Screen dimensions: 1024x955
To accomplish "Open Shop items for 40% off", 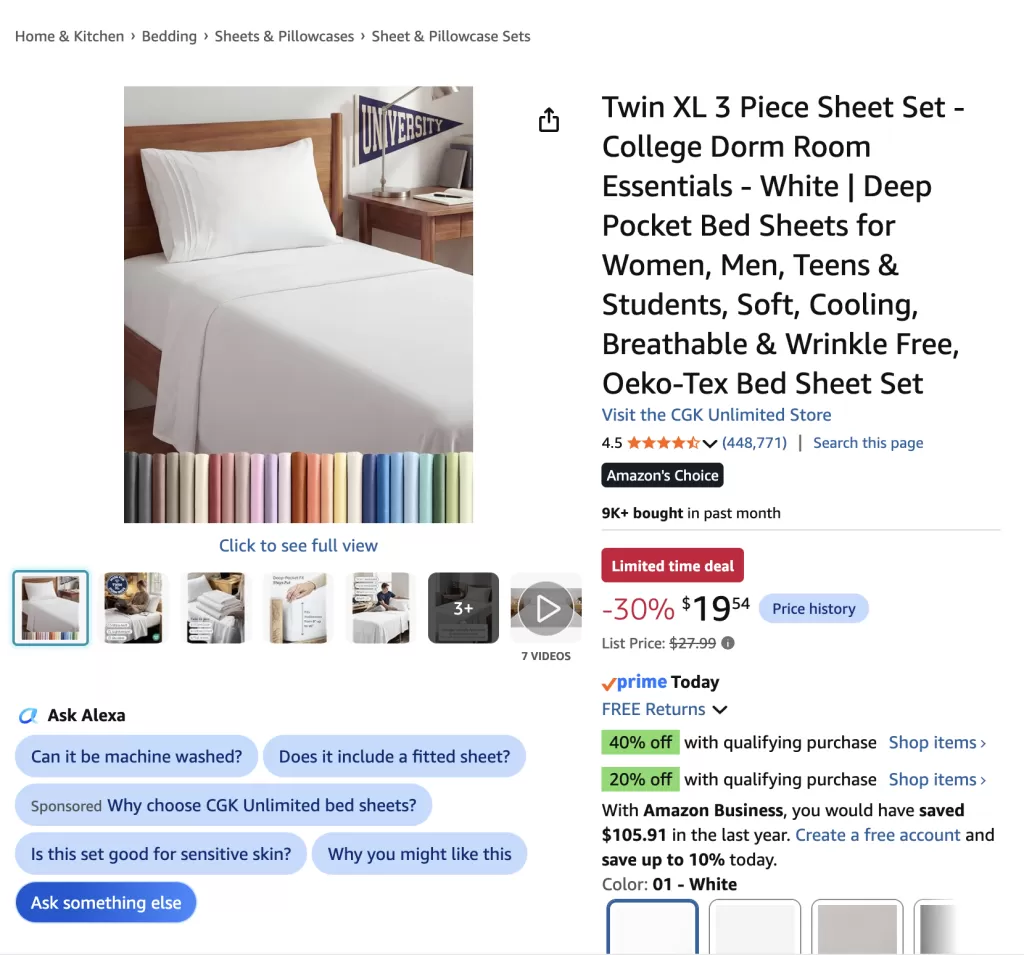I will point(937,743).
